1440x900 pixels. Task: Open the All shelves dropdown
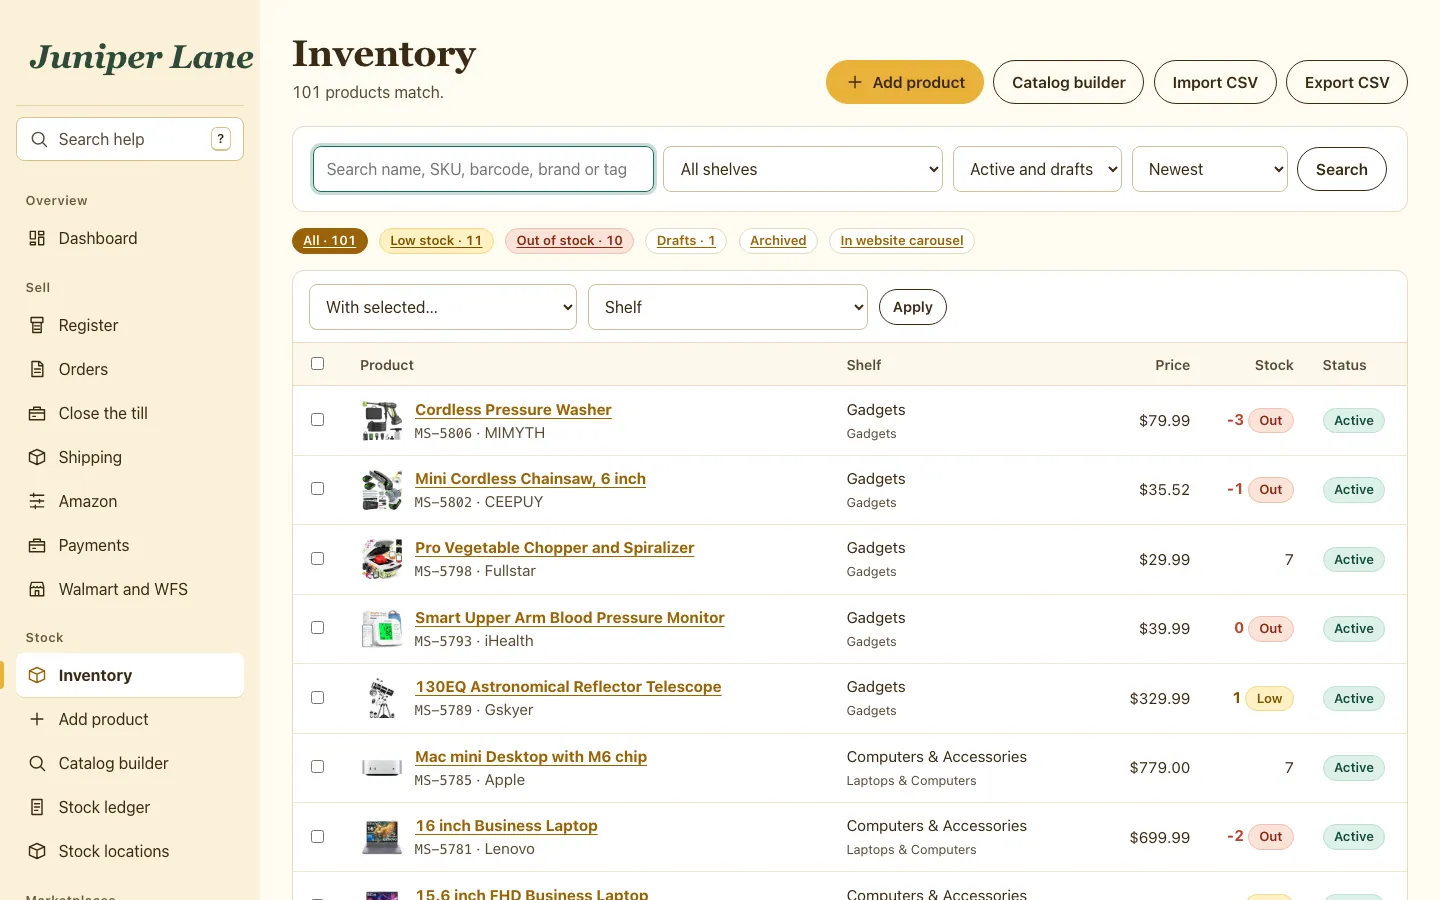point(803,169)
